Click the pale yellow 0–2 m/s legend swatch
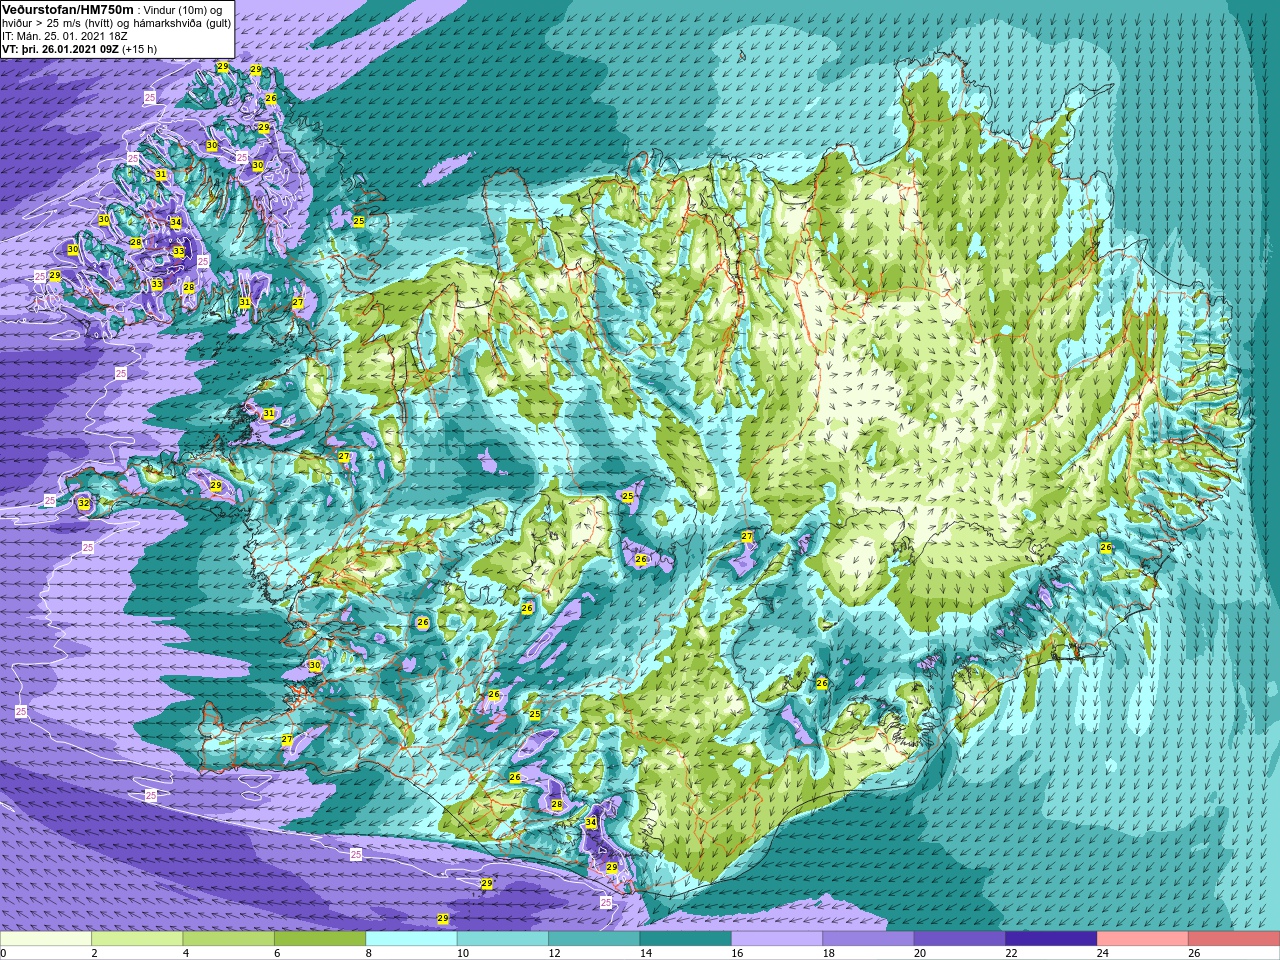Viewport: 1280px width, 960px height. tap(46, 939)
